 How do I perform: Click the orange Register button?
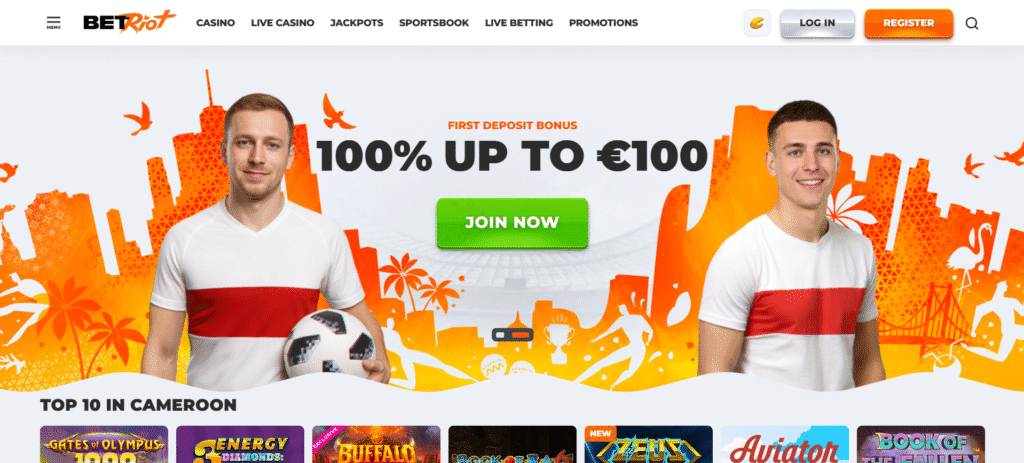click(908, 24)
